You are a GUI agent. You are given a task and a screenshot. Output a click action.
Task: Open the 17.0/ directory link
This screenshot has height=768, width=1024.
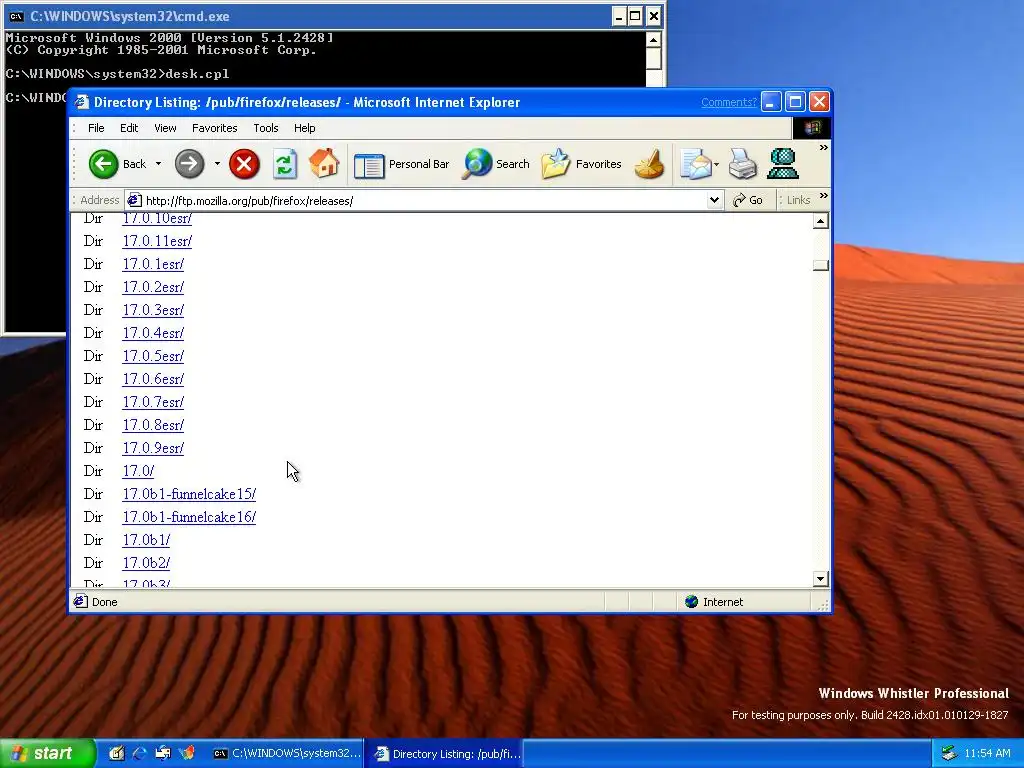(x=138, y=471)
